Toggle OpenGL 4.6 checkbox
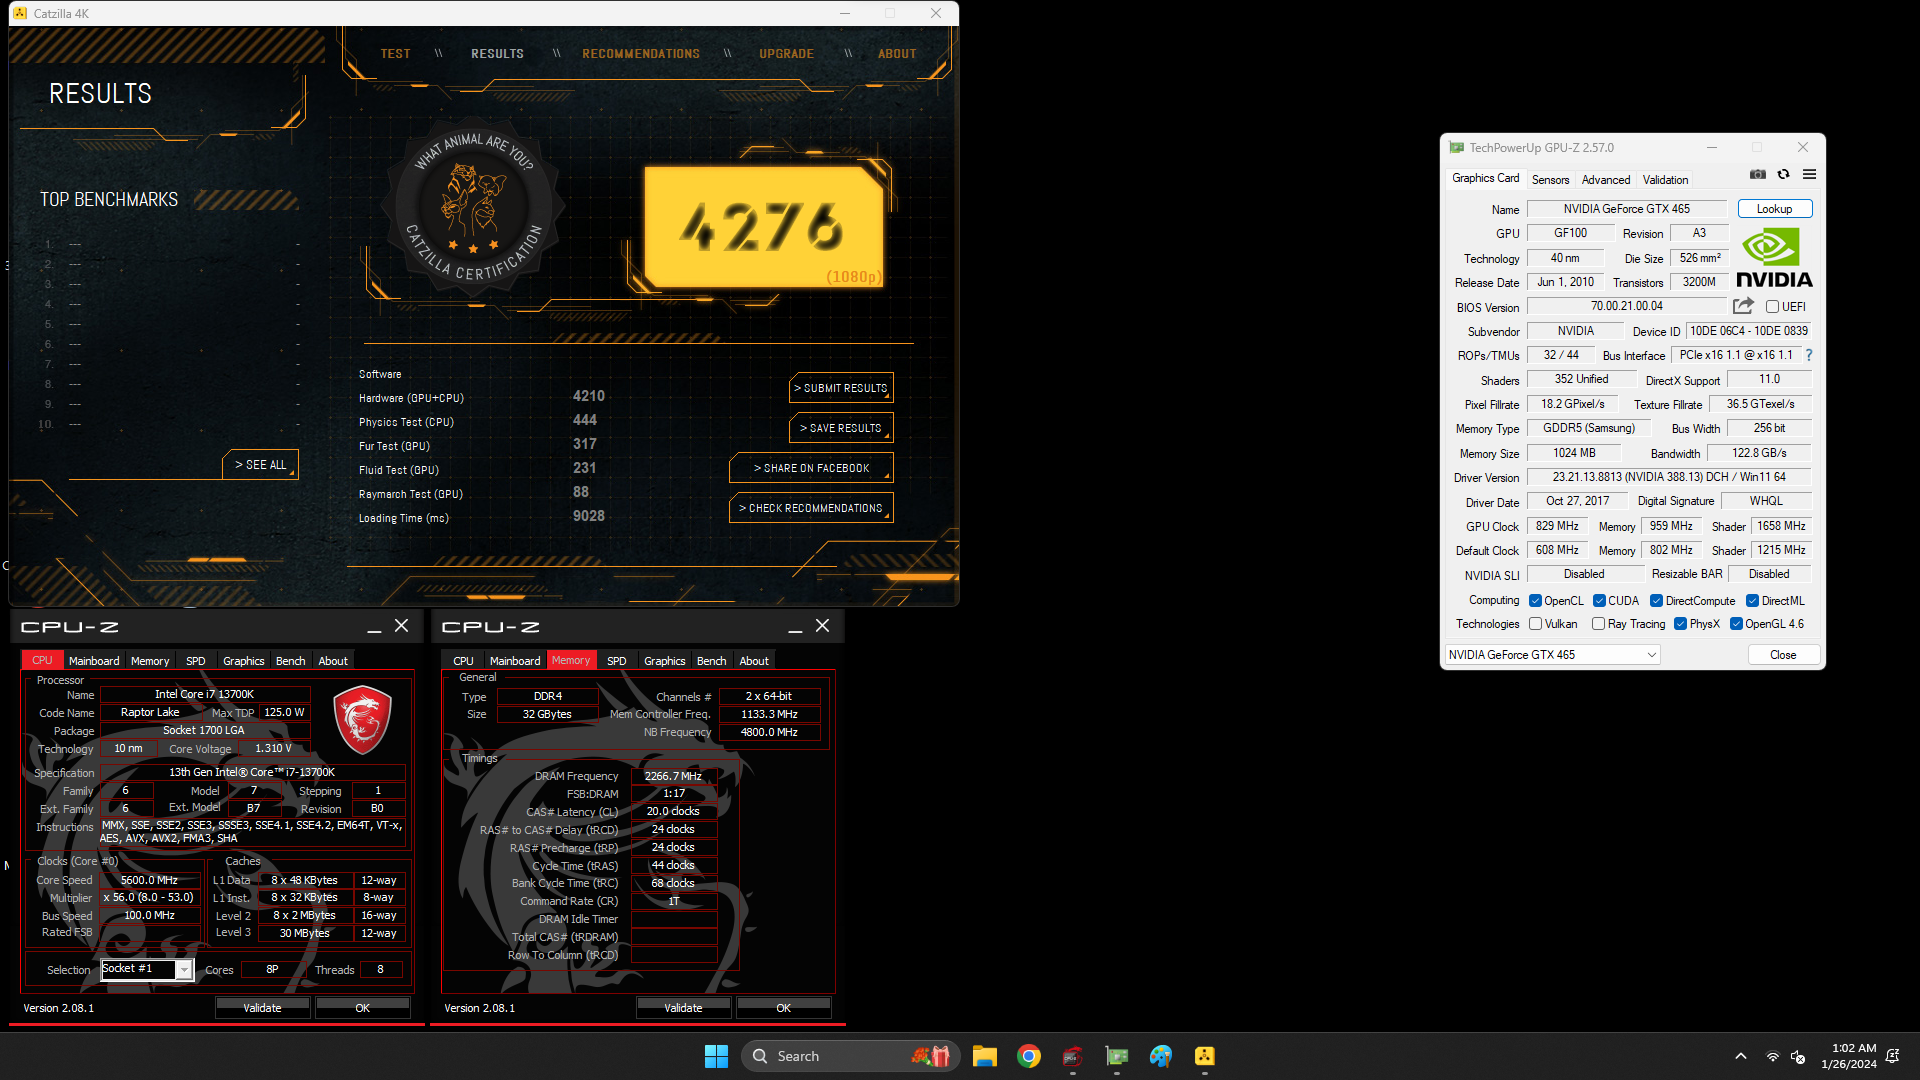 [1736, 624]
